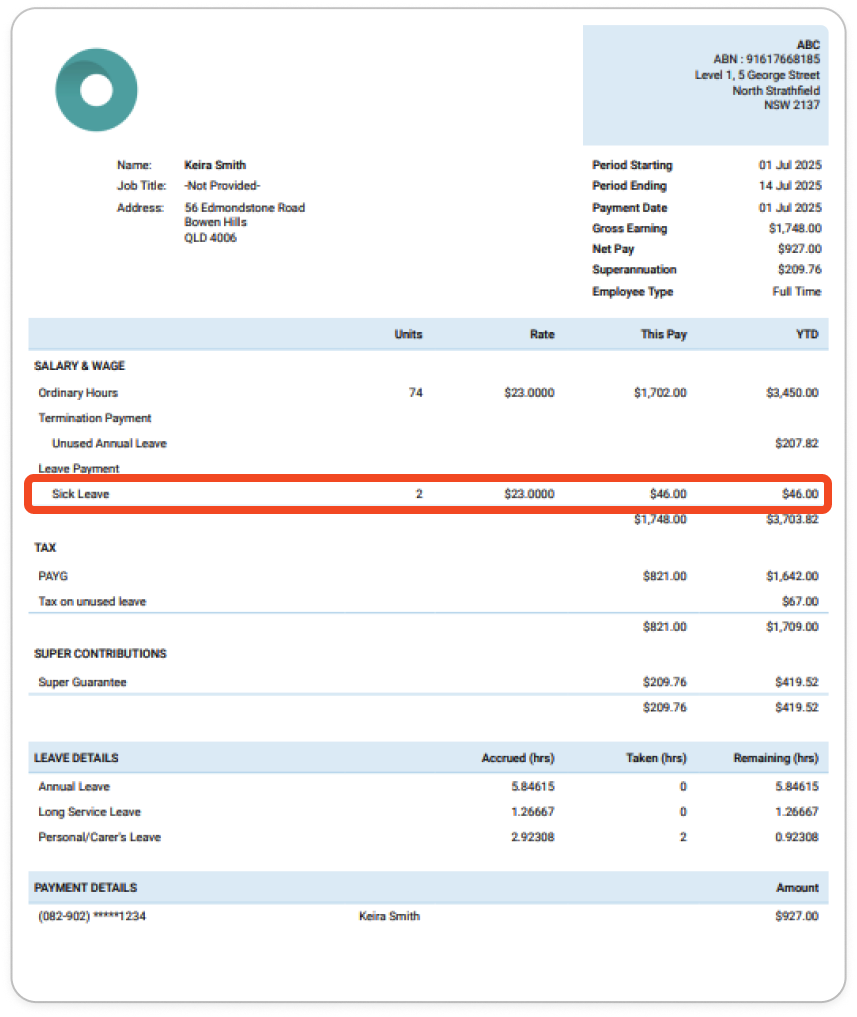
Task: Click Level 1, 5 George Street text
Action: [x=757, y=75]
